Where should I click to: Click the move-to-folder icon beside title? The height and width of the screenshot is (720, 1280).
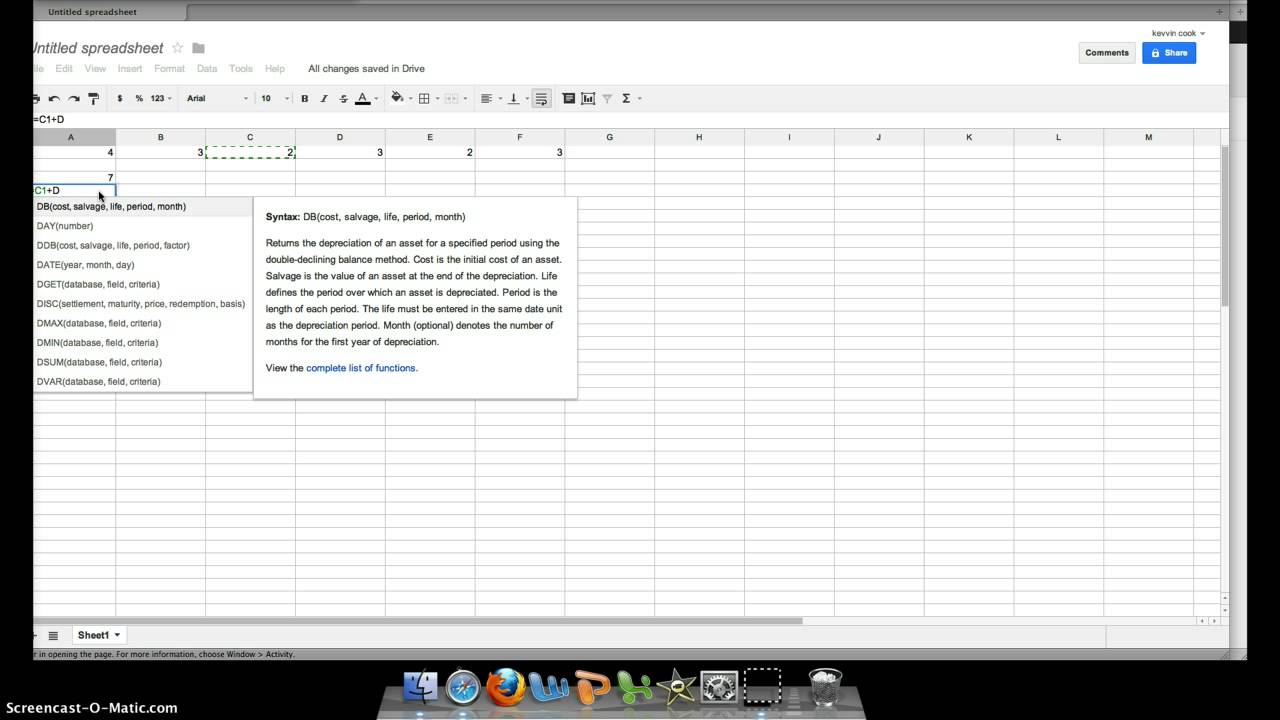pos(198,48)
